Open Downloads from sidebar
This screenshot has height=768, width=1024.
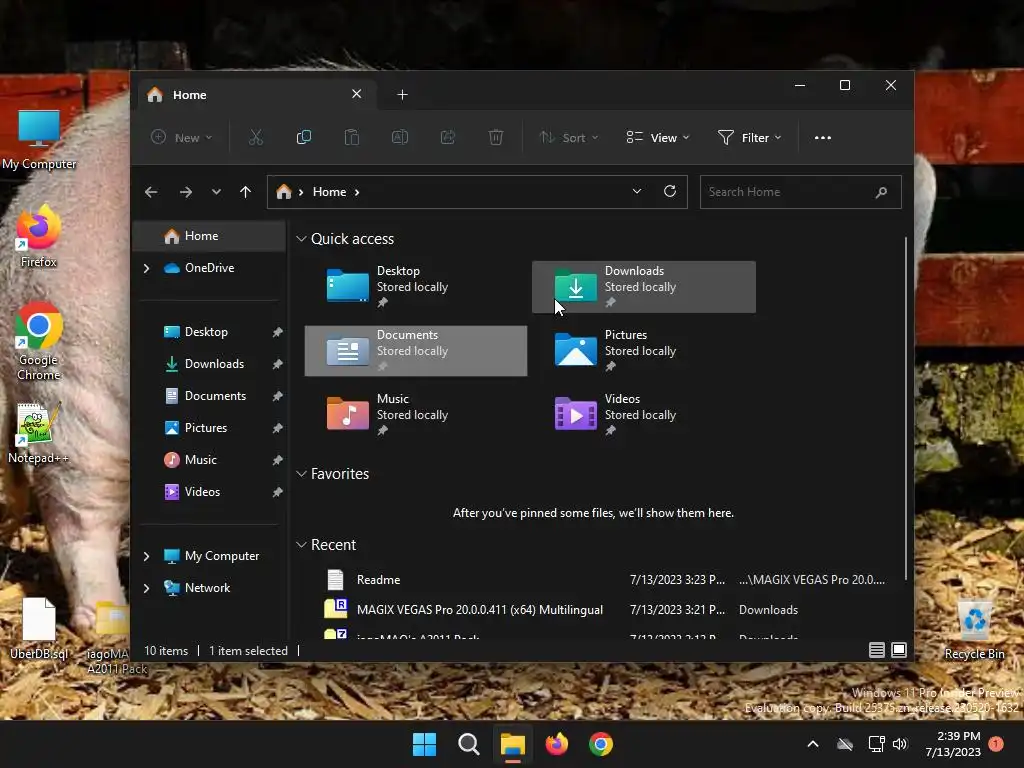[214, 364]
